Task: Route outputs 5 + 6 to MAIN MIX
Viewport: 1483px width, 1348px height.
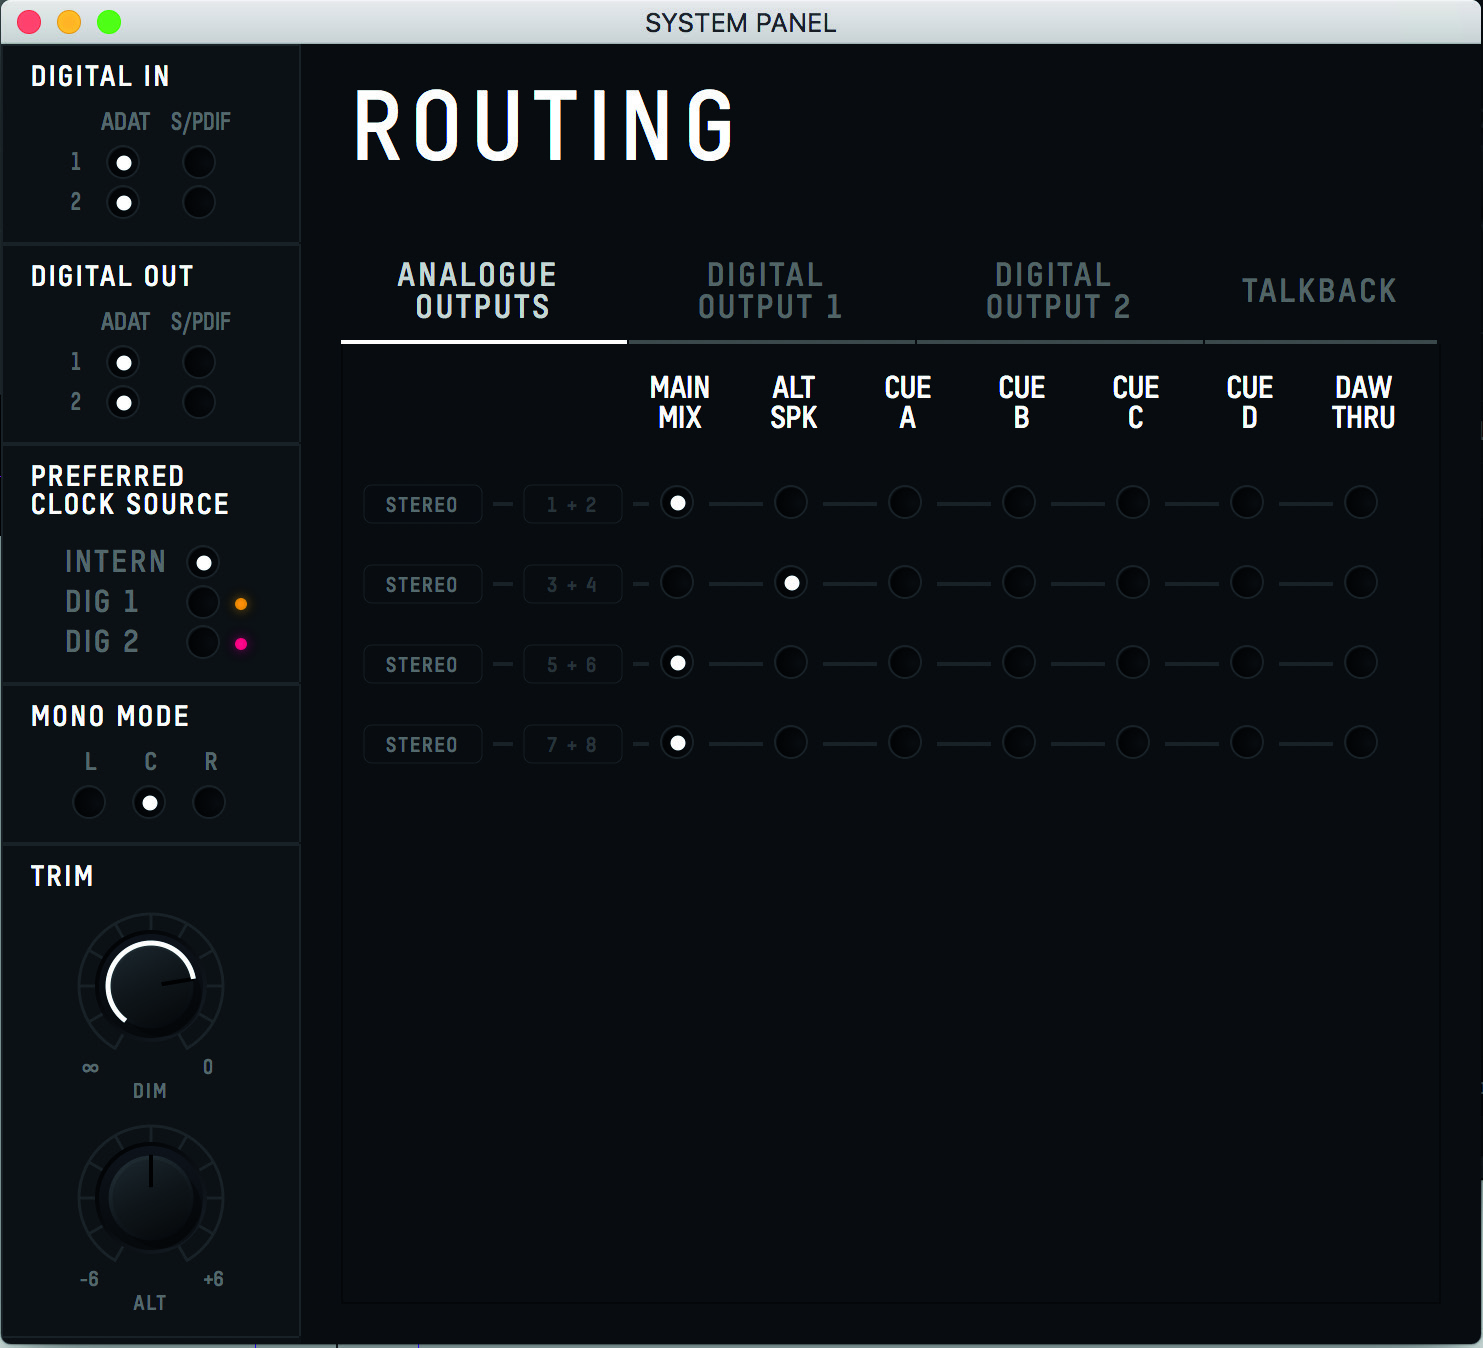Action: [x=677, y=662]
